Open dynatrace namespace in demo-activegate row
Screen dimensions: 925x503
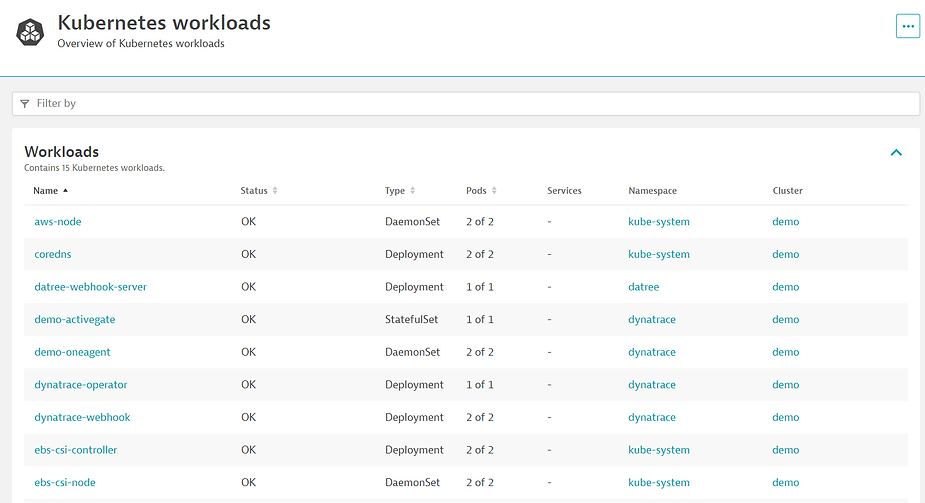click(652, 320)
